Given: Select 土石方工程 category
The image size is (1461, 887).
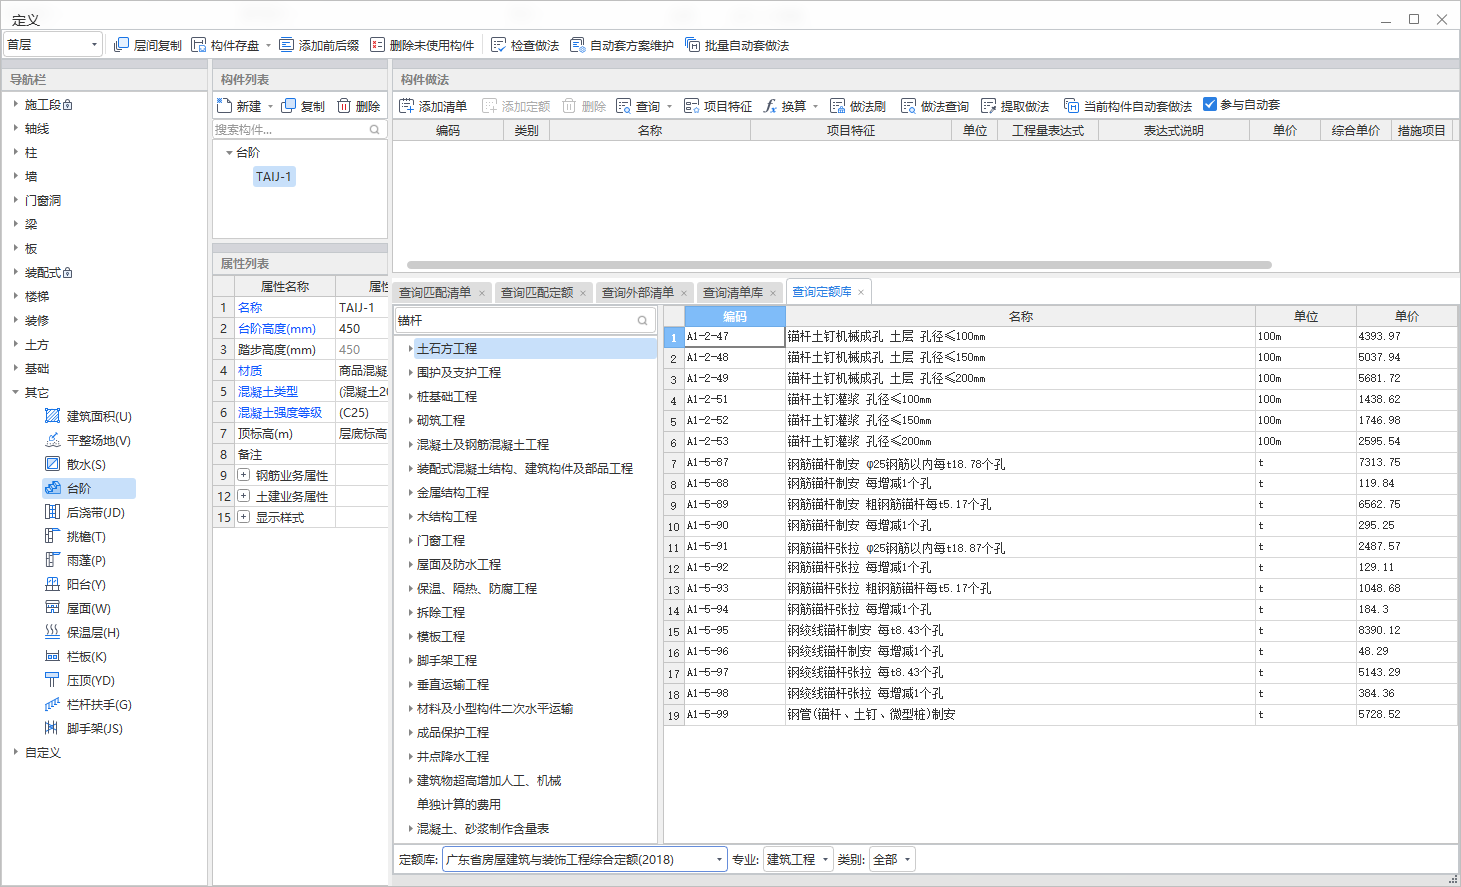Looking at the screenshot, I should 447,348.
